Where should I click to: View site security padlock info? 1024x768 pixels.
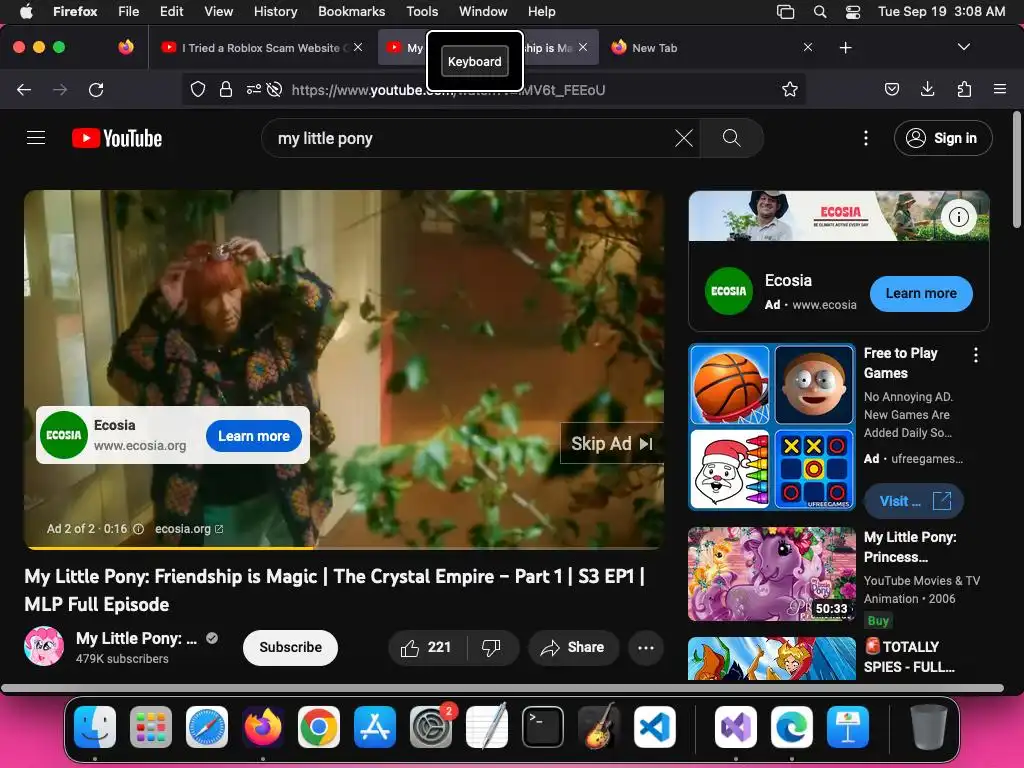click(x=225, y=89)
